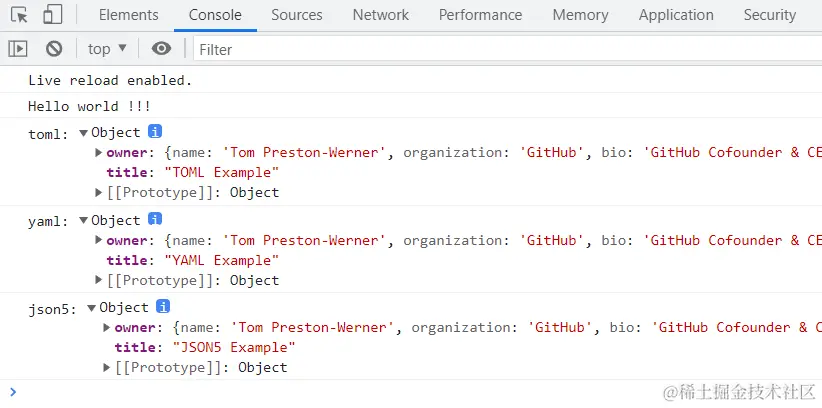Switch to the Sources tab
Image resolution: width=822 pixels, height=408 pixels.
(296, 15)
